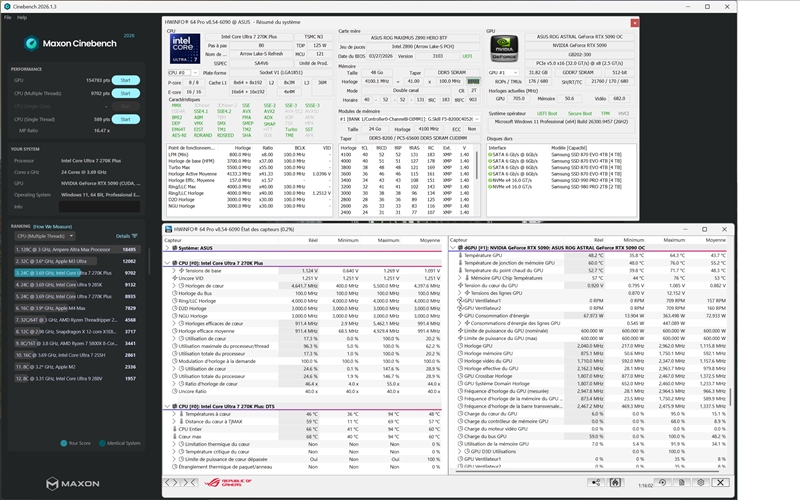
Task: Expand the Système: ASUS sensor group
Action: coord(167,248)
